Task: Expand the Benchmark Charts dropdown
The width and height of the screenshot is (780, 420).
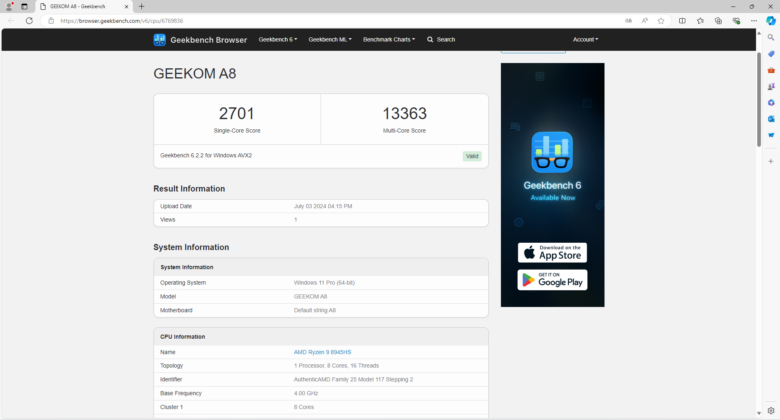Action: tap(389, 39)
